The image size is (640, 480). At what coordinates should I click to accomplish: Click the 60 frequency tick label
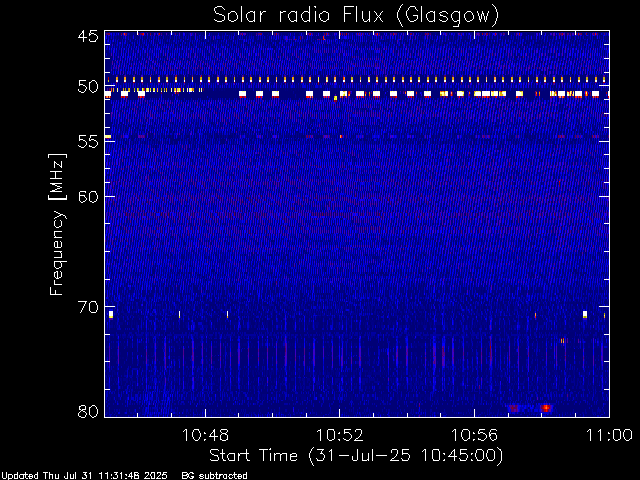pos(88,196)
